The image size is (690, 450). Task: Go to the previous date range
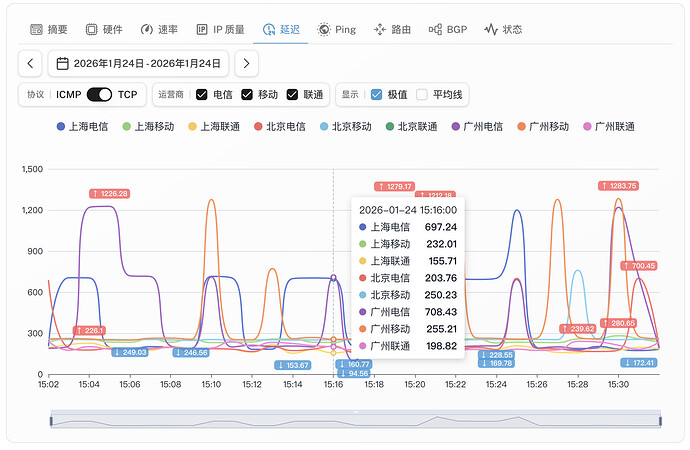30,63
